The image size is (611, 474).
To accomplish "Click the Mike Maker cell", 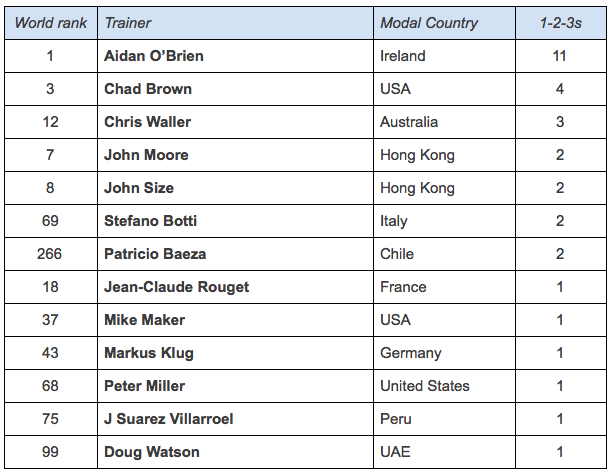I will 145,320.
